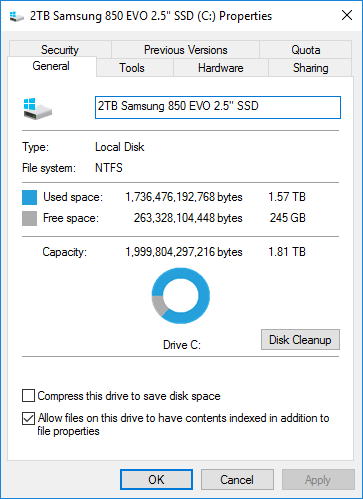This screenshot has width=363, height=499.
Task: Click the drive icon in the title bar
Action: click(16, 16)
